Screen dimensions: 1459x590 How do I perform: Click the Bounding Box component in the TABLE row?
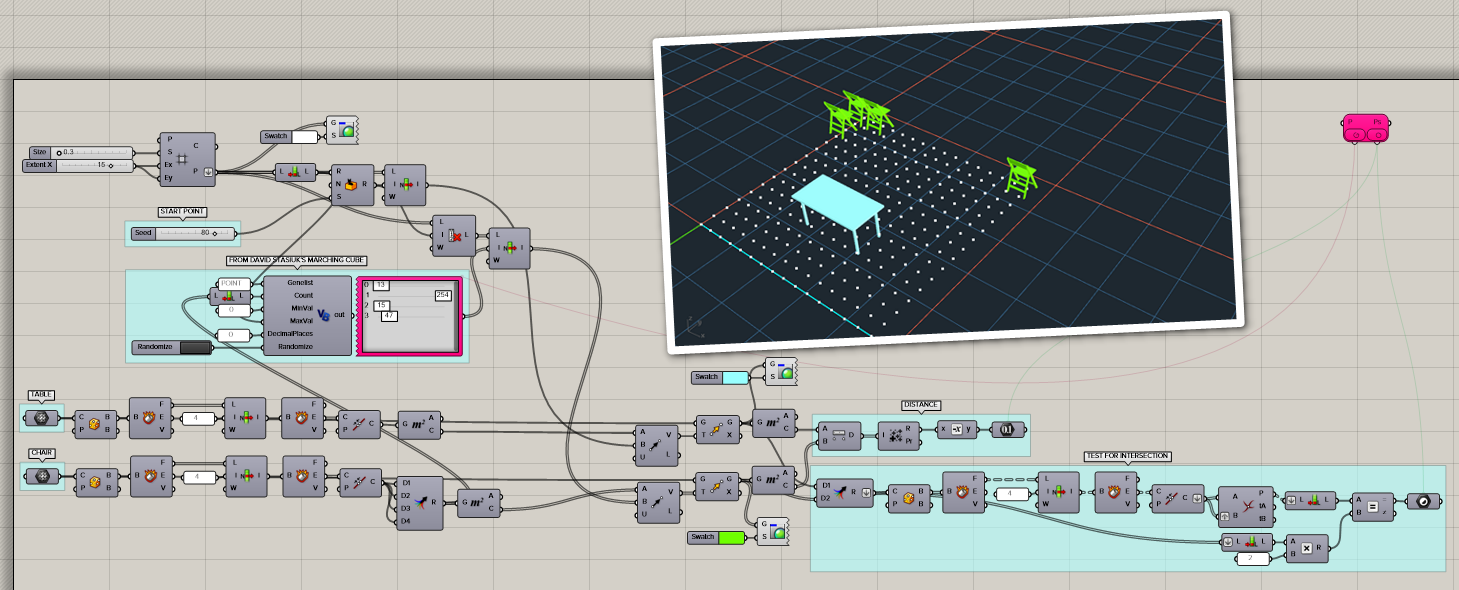(96, 424)
